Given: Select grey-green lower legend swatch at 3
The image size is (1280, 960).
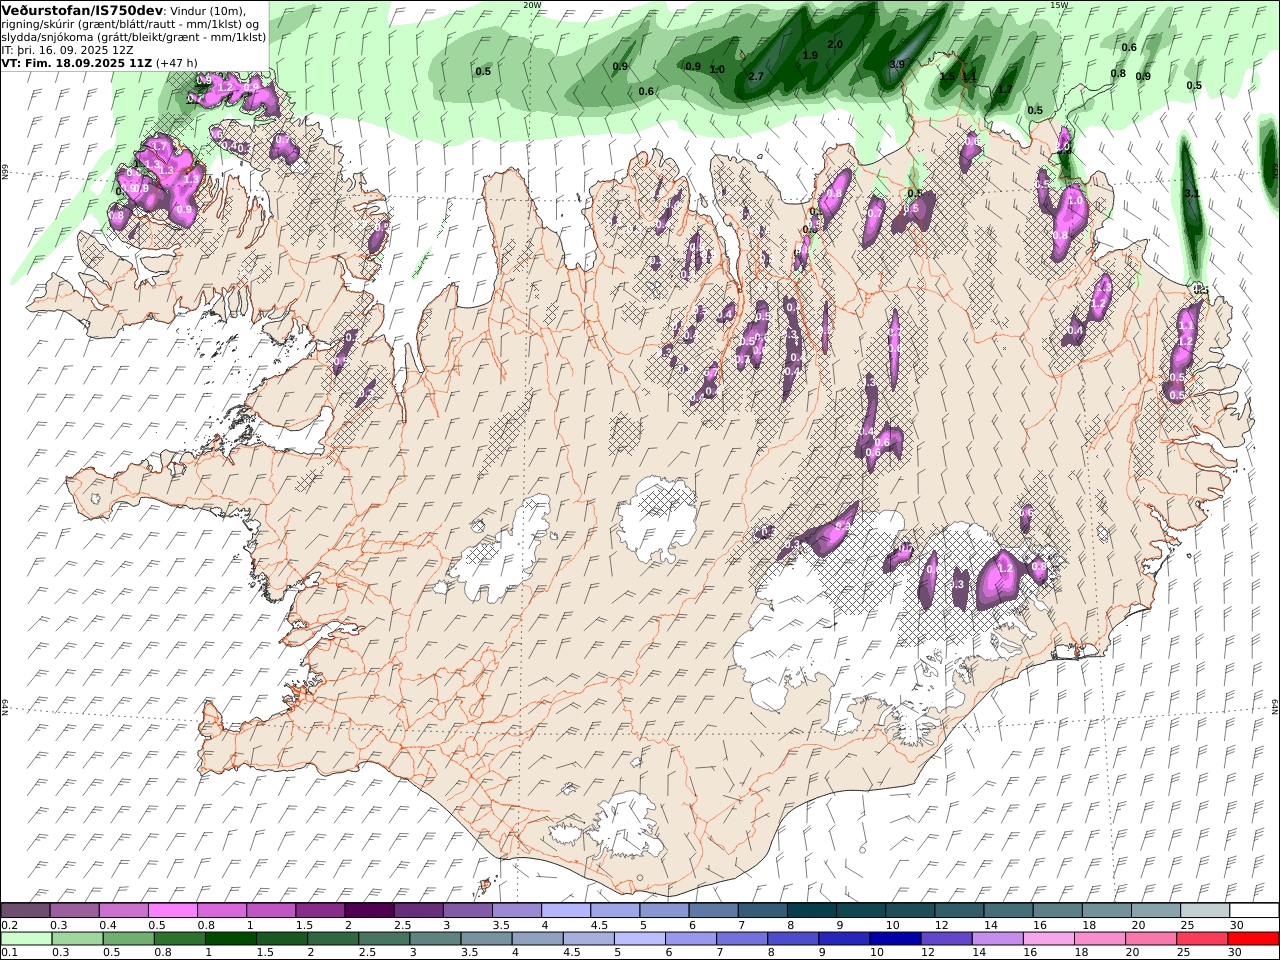Looking at the screenshot, I should tap(434, 939).
